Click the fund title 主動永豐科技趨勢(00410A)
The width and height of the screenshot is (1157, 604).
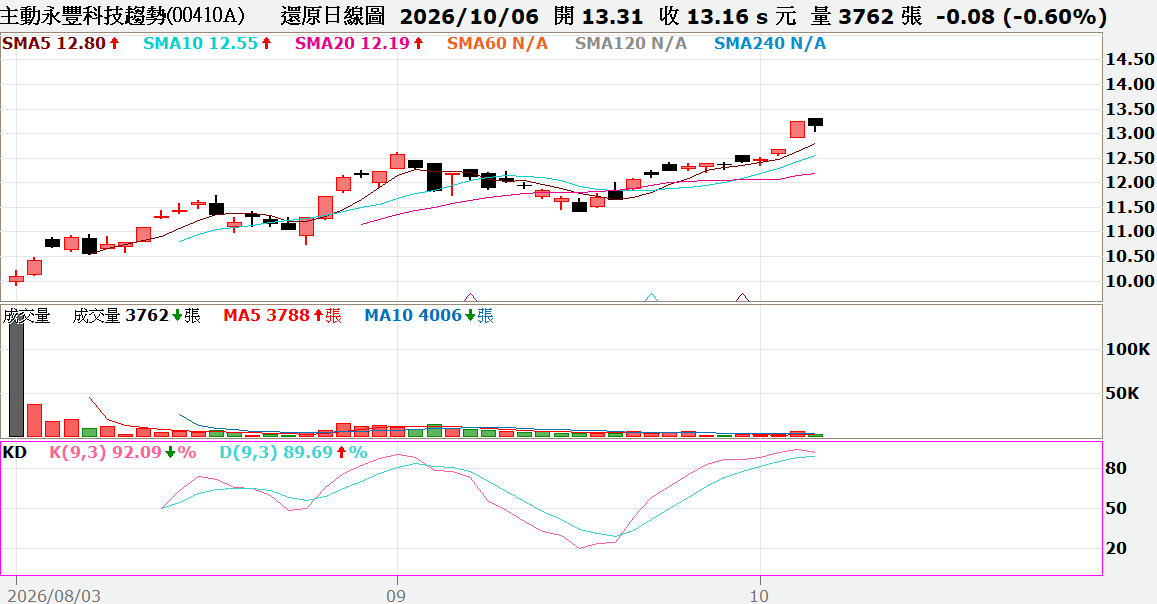122,15
